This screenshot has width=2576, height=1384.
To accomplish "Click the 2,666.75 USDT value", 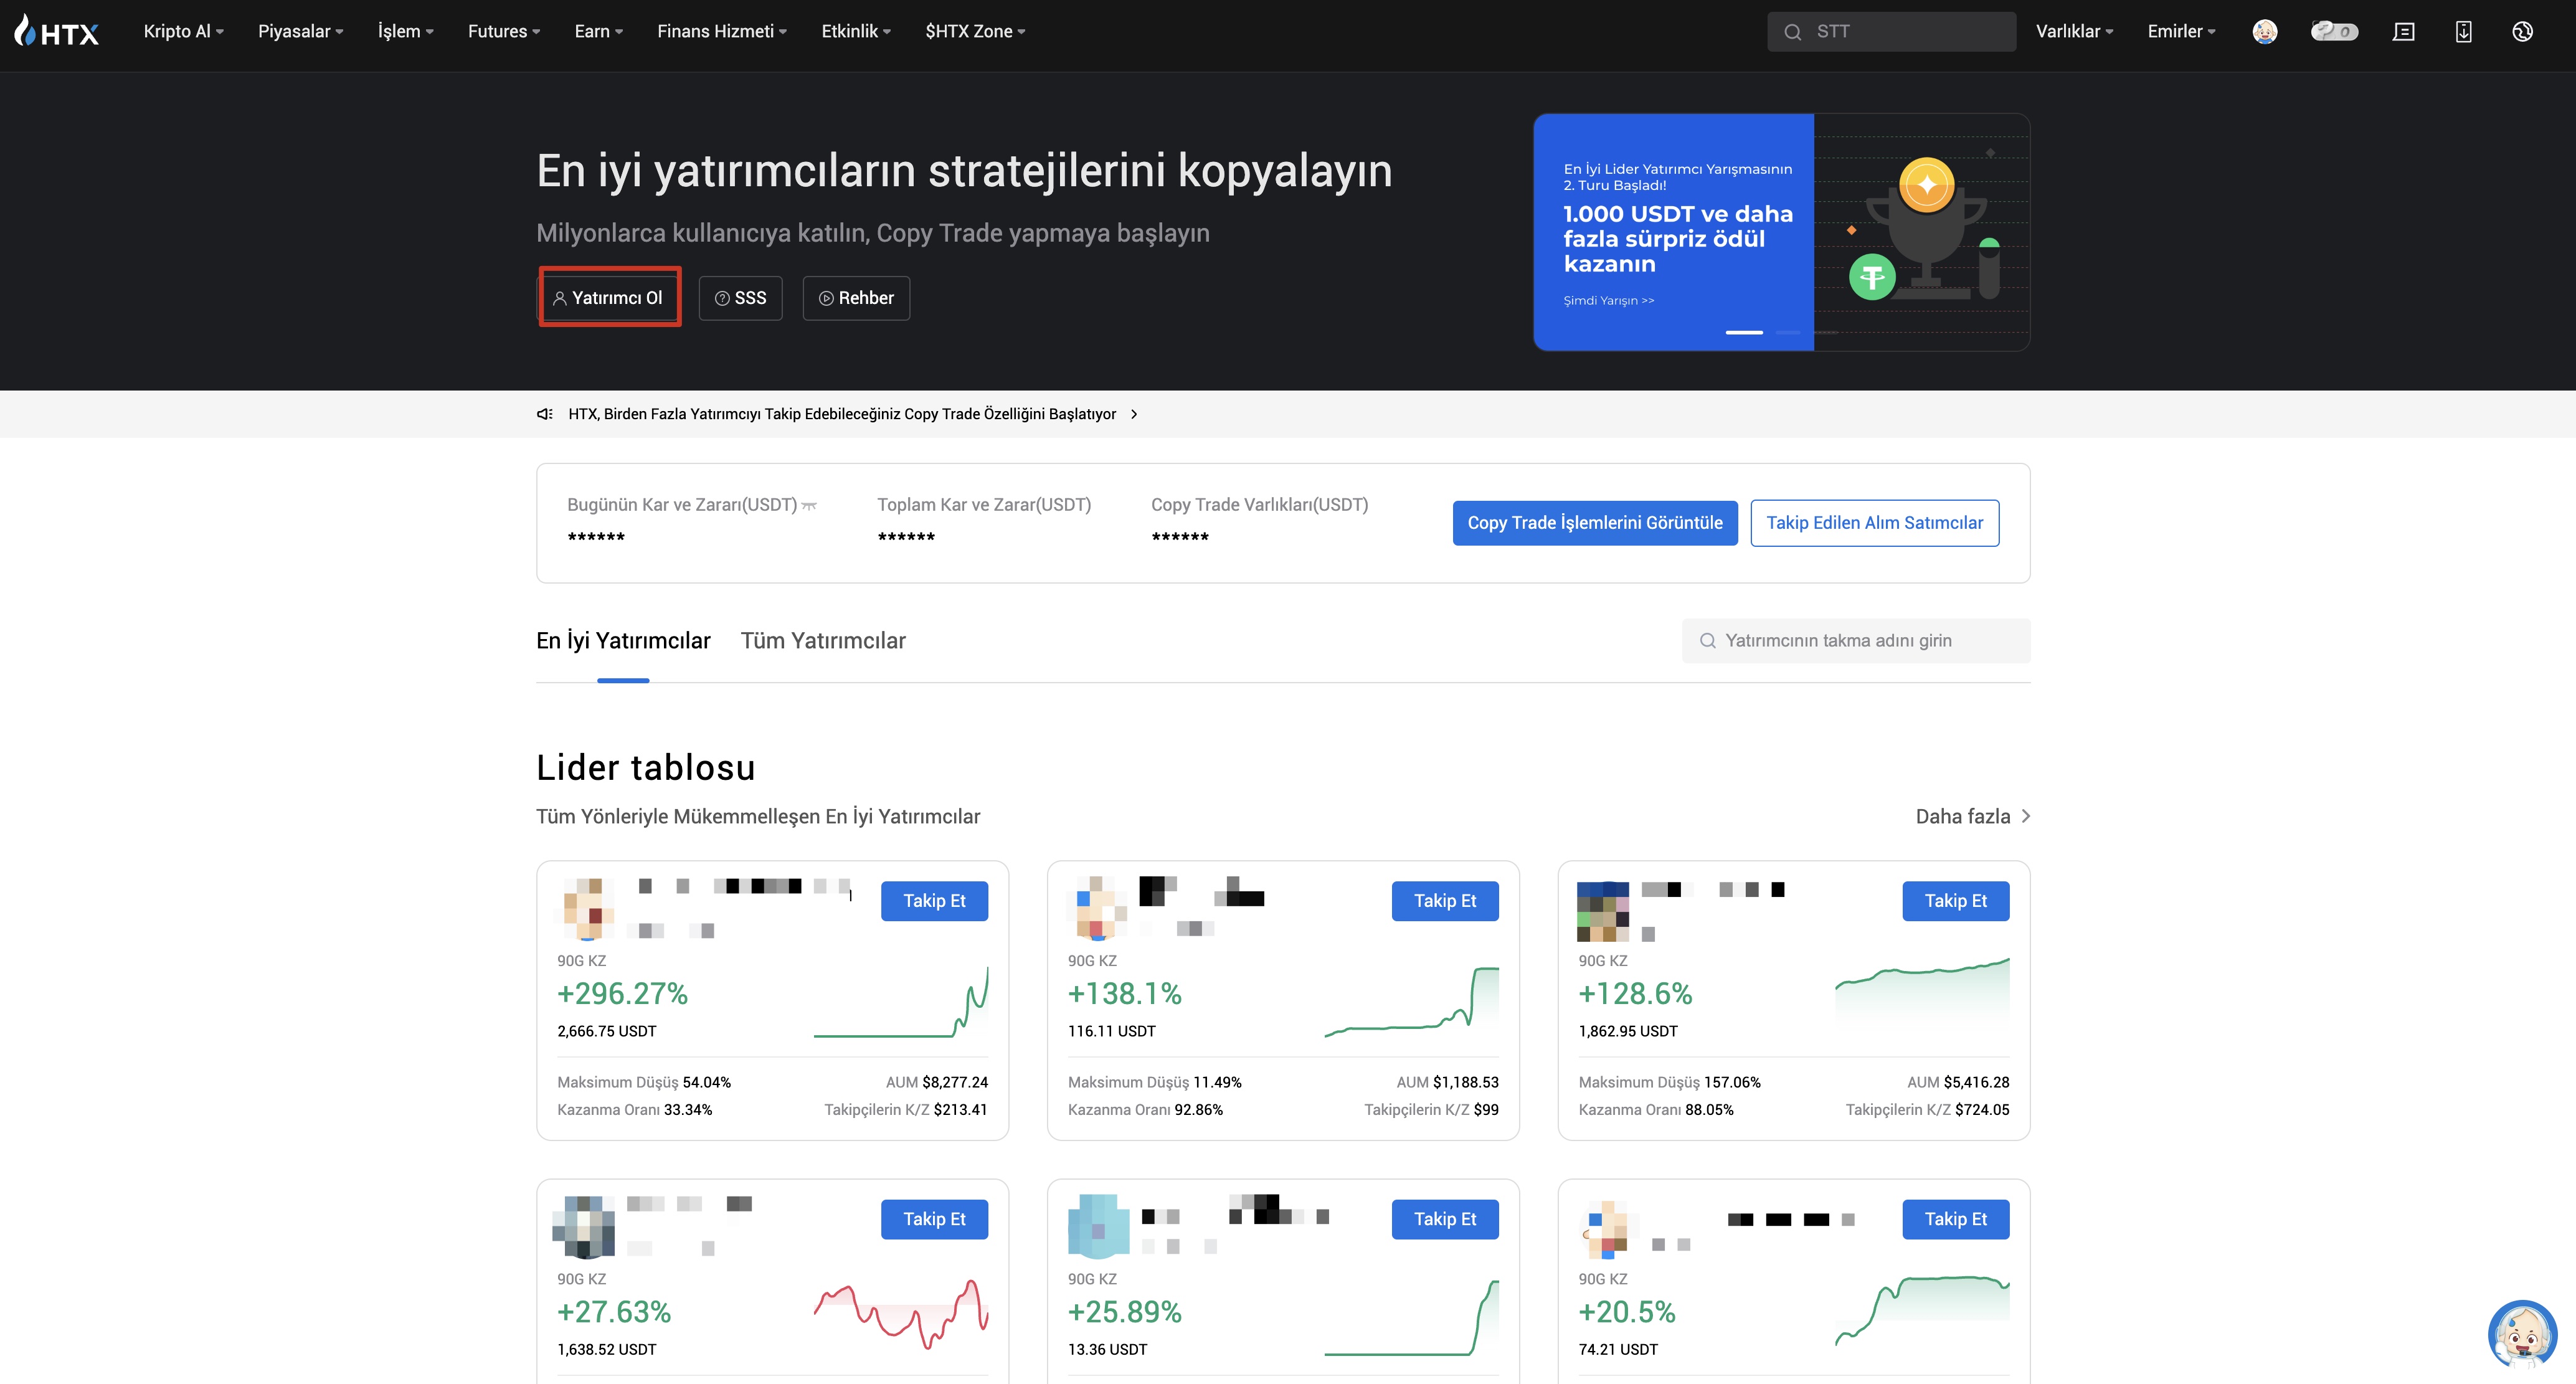I will pos(607,1031).
